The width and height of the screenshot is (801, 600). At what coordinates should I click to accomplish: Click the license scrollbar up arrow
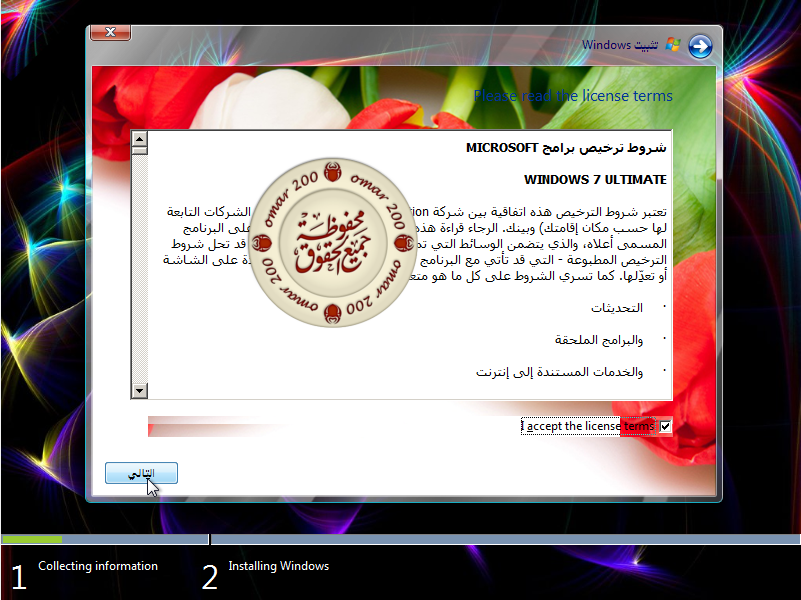tap(139, 138)
